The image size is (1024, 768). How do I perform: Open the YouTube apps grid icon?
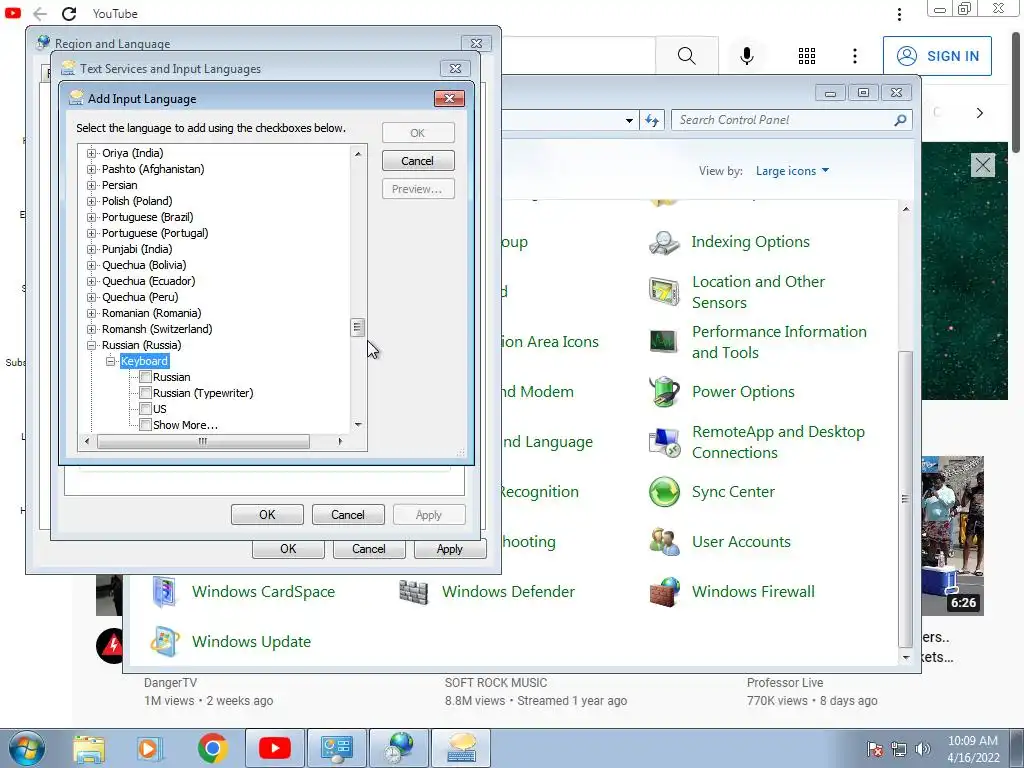coord(807,56)
